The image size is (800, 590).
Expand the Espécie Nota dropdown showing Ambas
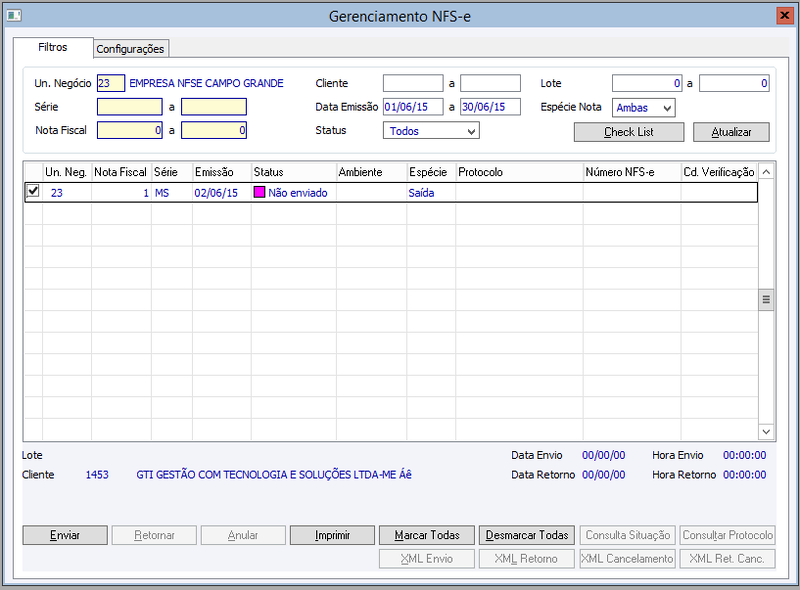tap(643, 108)
